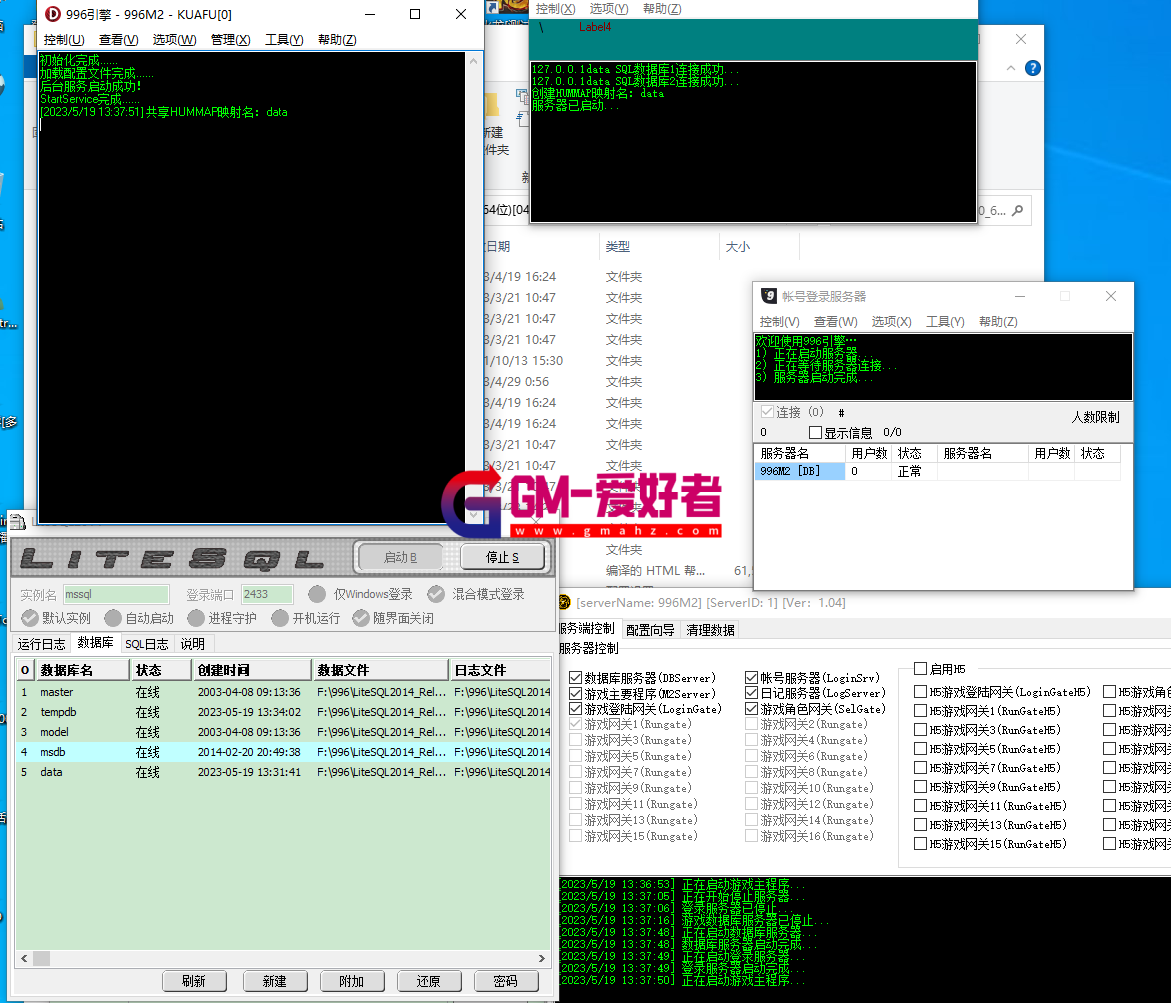Viewport: 1171px width, 1003px height.
Task: Open 查看(V) menu in KUAFU window
Action: (119, 40)
